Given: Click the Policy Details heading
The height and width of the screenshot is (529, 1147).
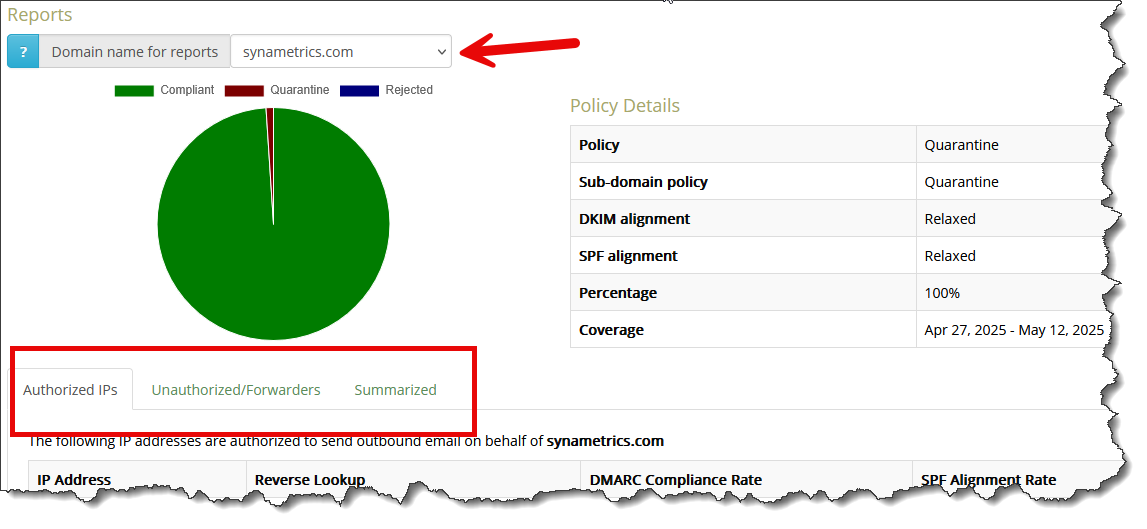Looking at the screenshot, I should (x=624, y=106).
